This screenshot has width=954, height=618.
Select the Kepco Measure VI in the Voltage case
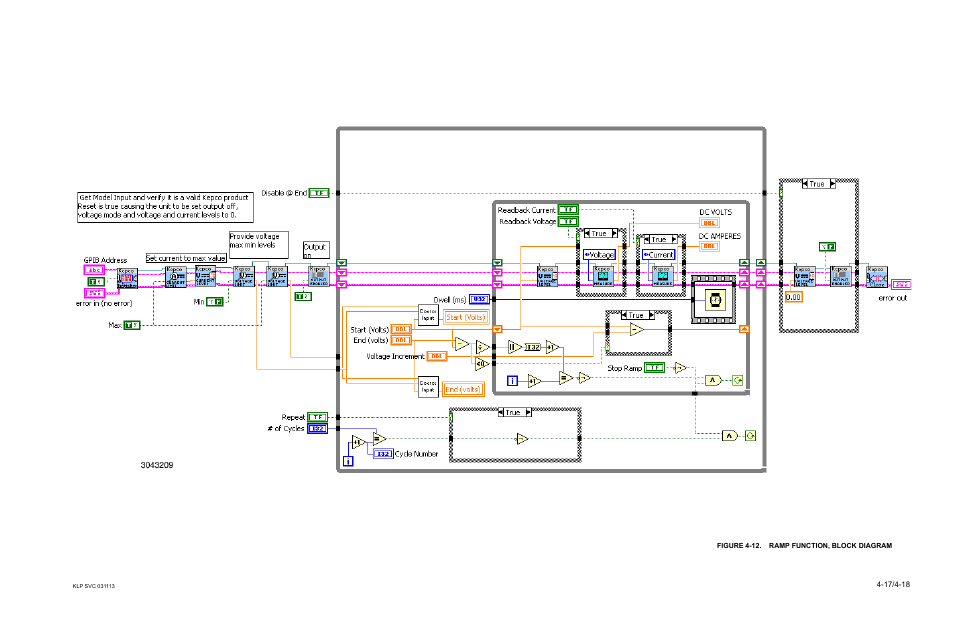point(602,277)
